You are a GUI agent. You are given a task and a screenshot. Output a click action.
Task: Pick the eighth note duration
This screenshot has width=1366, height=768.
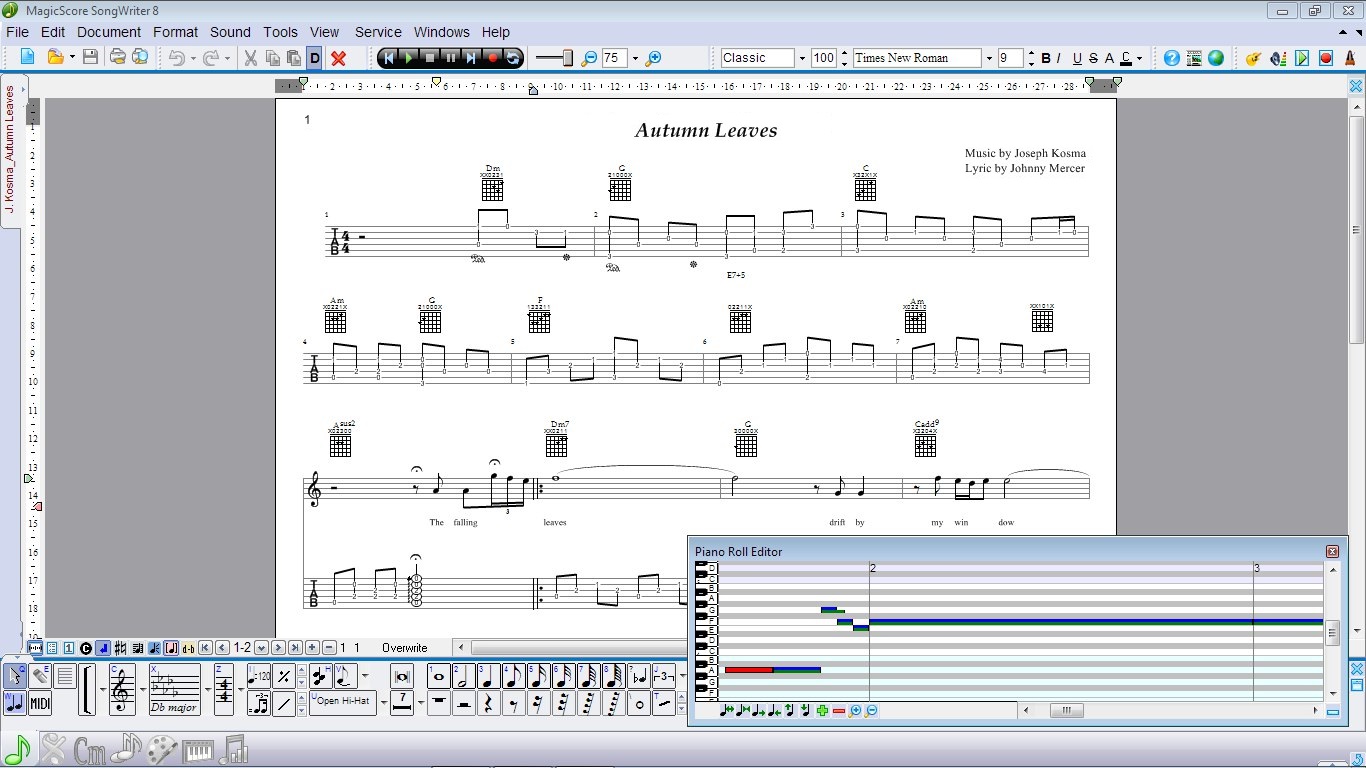click(513, 676)
